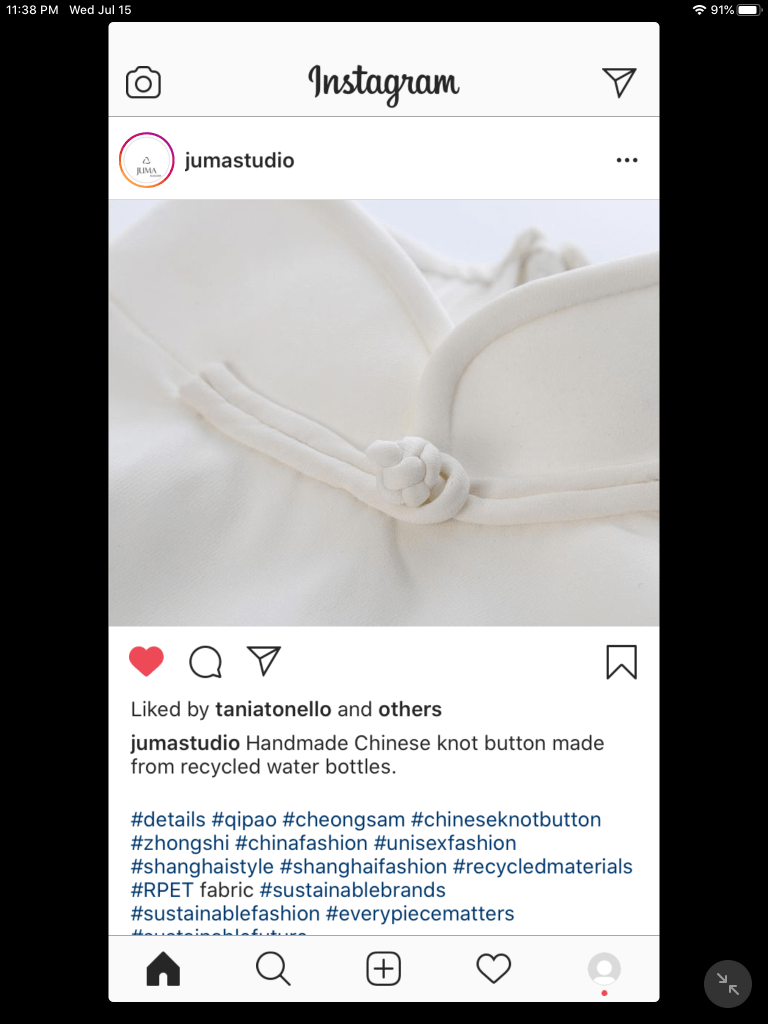The width and height of the screenshot is (768, 1024).
Task: Open the taniatonello profile from the likes line
Action: pos(273,709)
